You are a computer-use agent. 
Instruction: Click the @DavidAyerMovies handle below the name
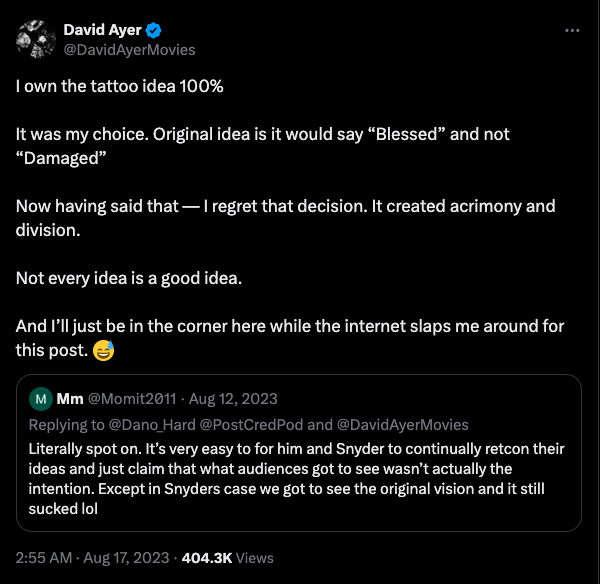pyautogui.click(x=129, y=49)
